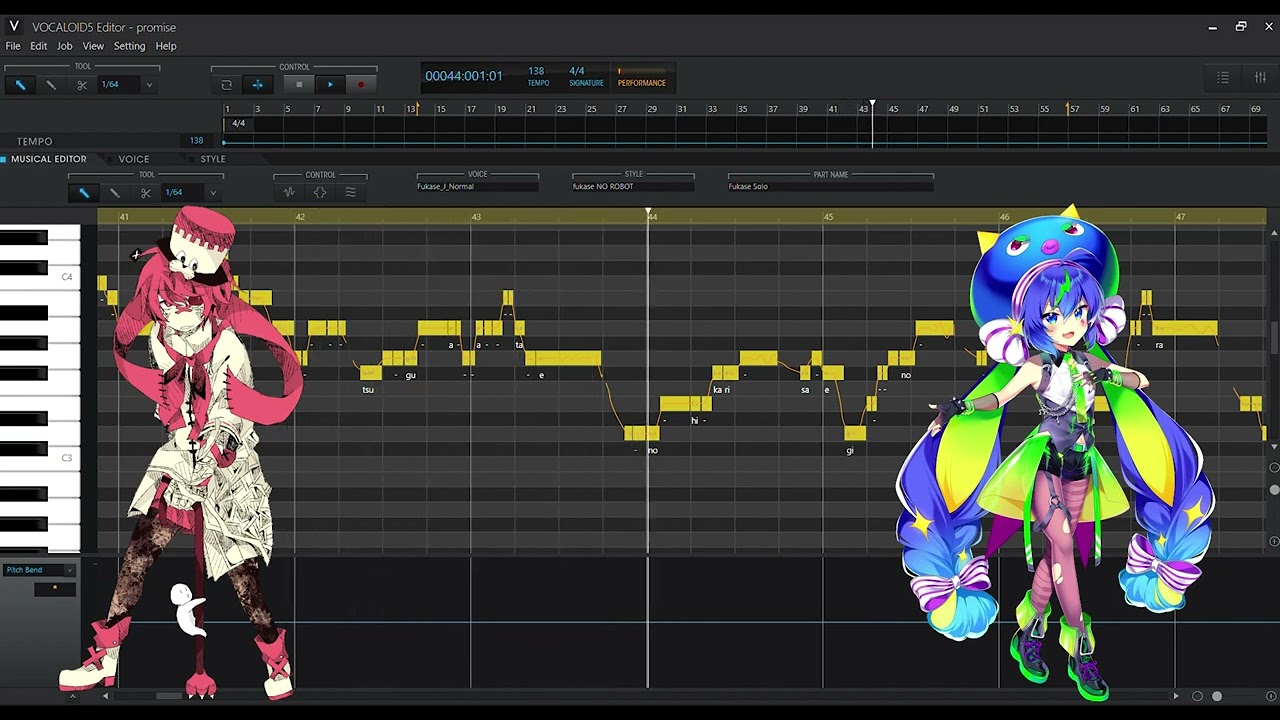The height and width of the screenshot is (720, 1280).
Task: Open the Musical Editor 1/64 quantize dropdown
Action: (212, 193)
